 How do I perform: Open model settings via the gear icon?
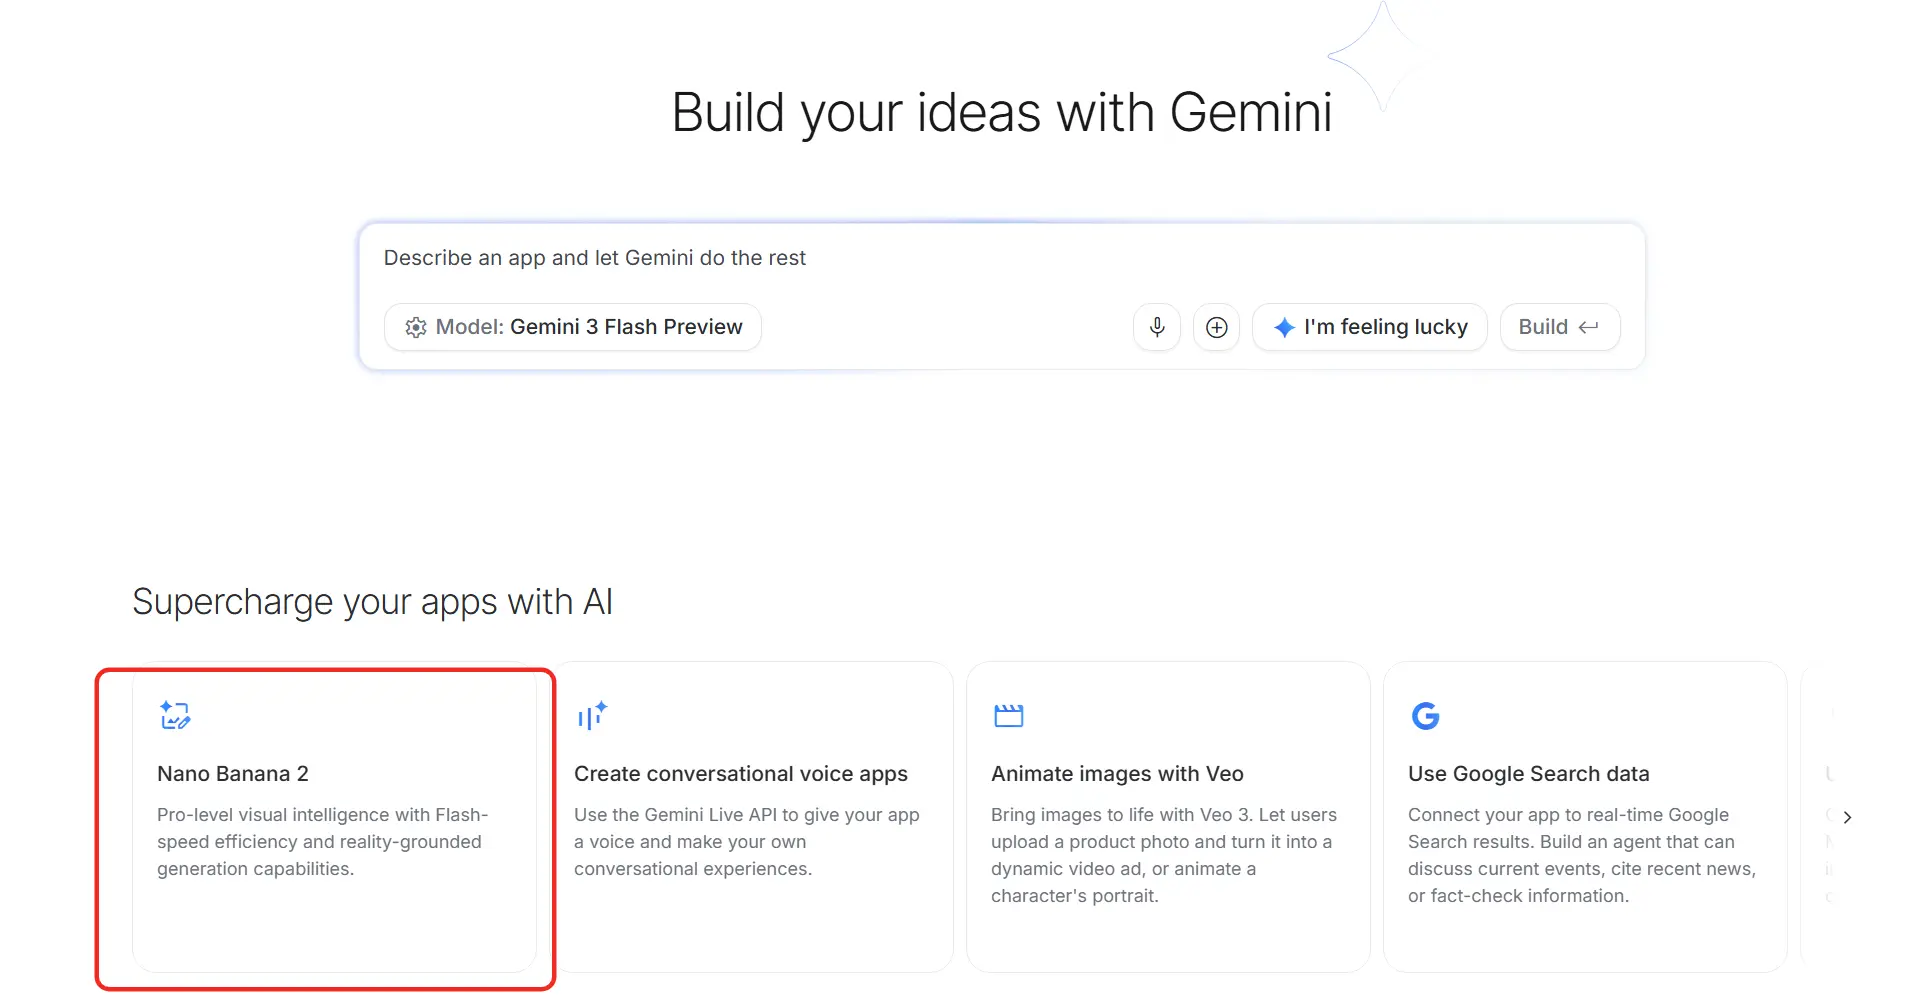point(416,327)
